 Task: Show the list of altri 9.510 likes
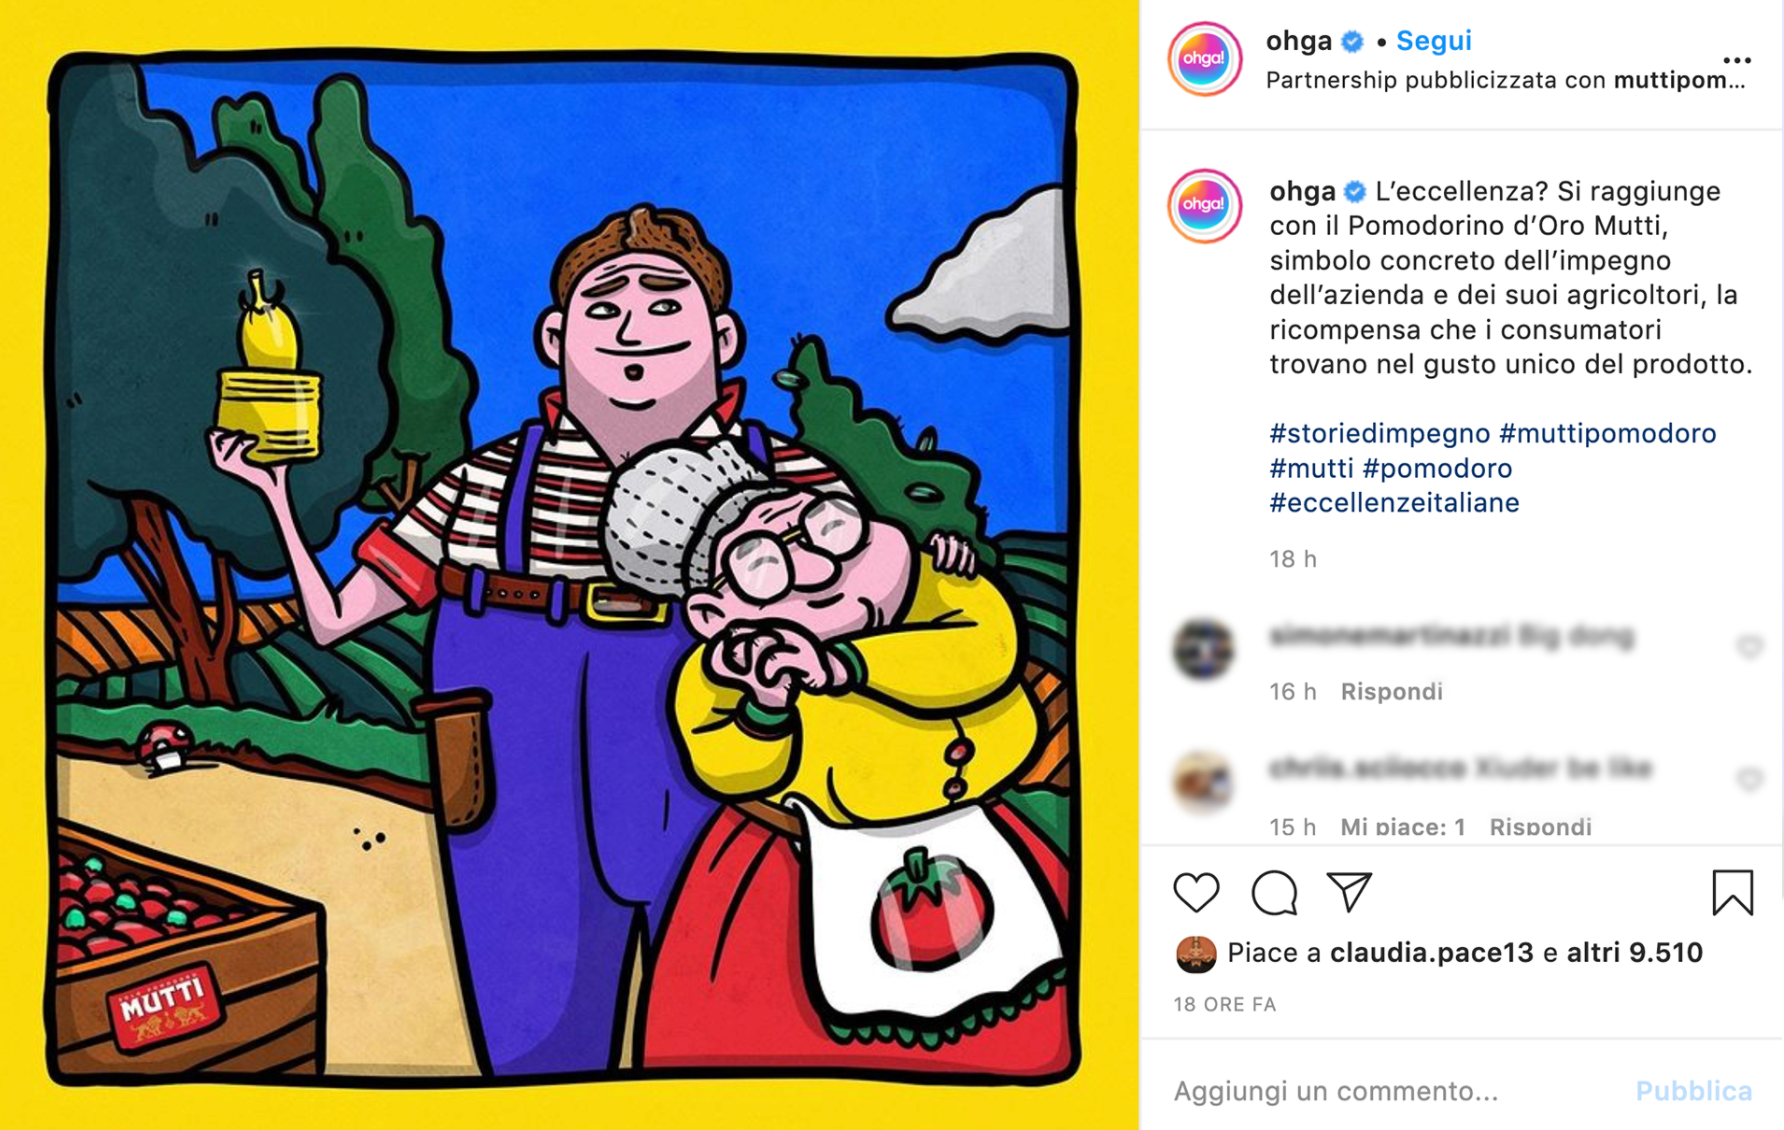tap(1634, 952)
